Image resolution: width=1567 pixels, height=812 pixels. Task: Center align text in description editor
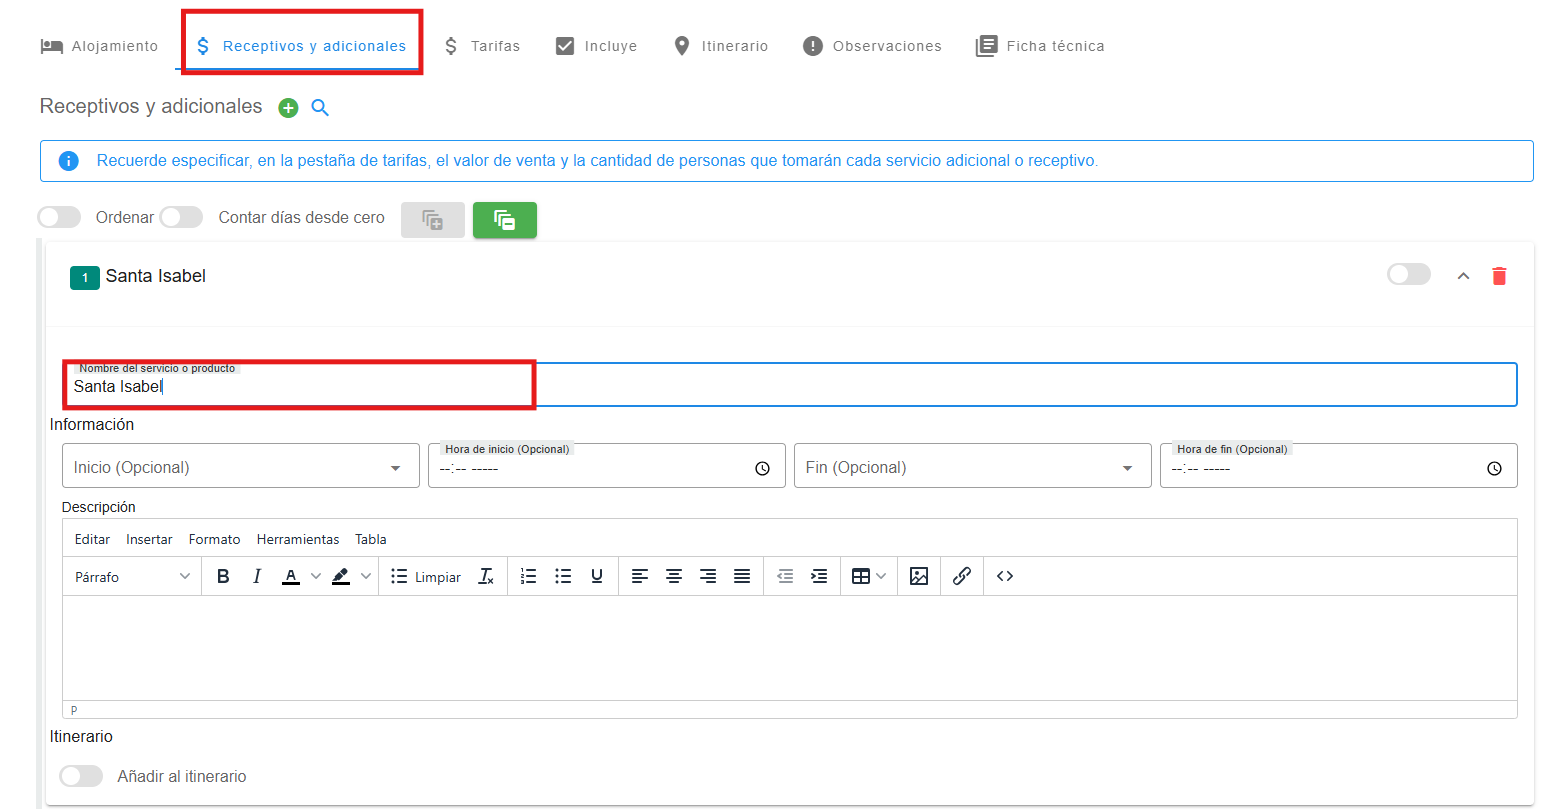[674, 577]
